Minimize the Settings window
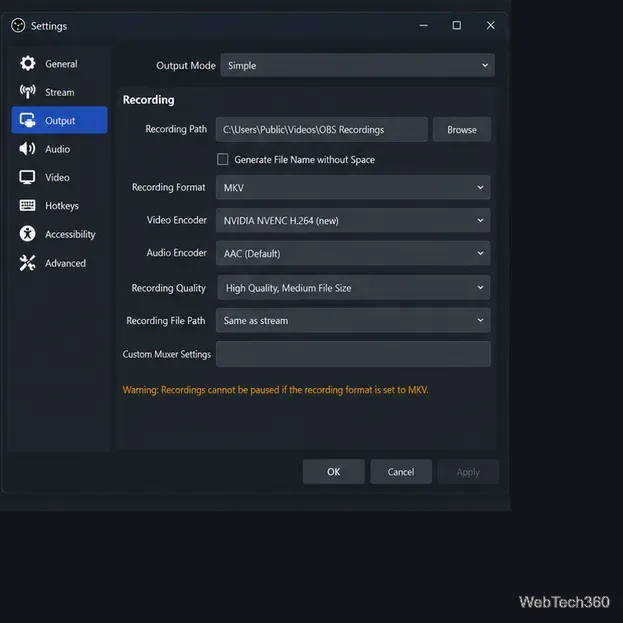 coord(424,25)
